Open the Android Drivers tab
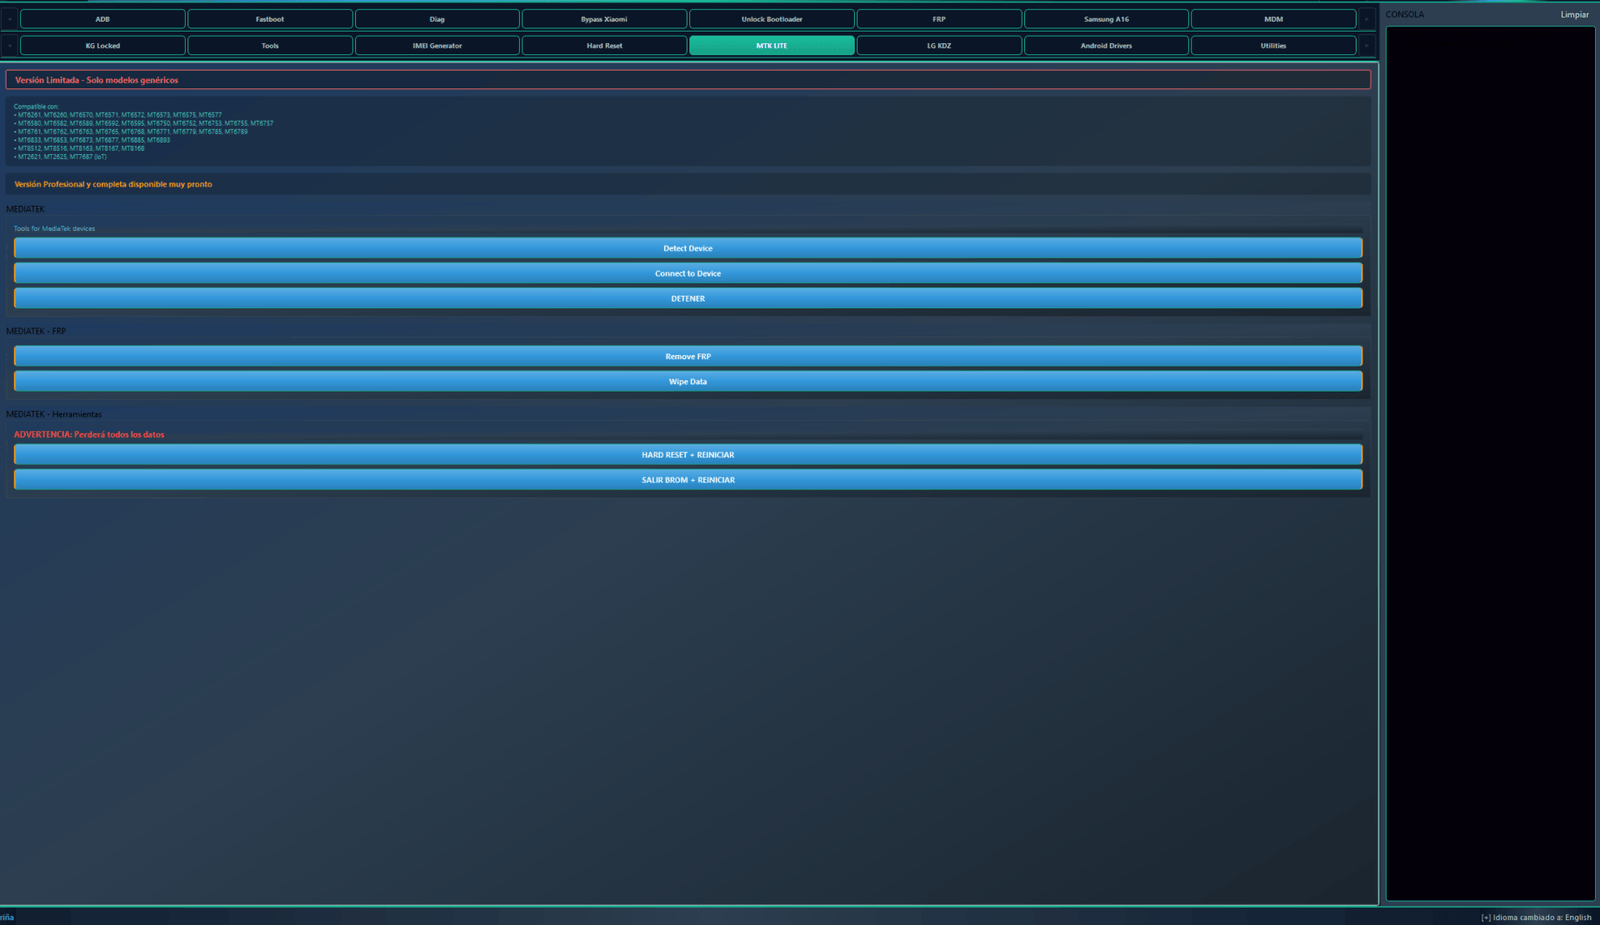This screenshot has height=925, width=1600. click(x=1106, y=46)
